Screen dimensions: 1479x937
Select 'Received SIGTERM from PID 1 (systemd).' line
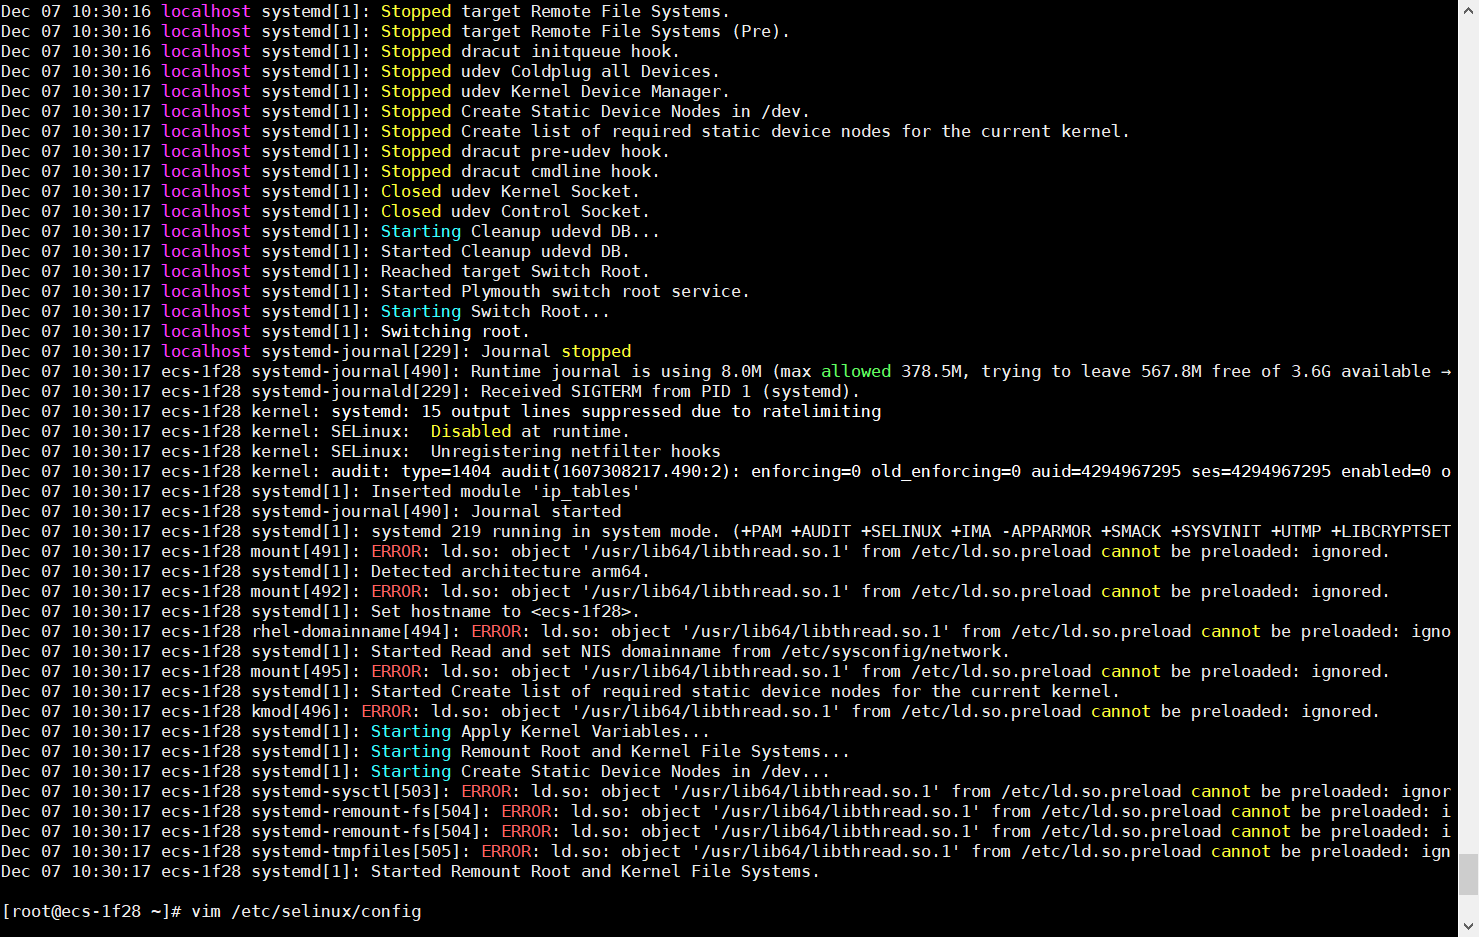(x=430, y=391)
